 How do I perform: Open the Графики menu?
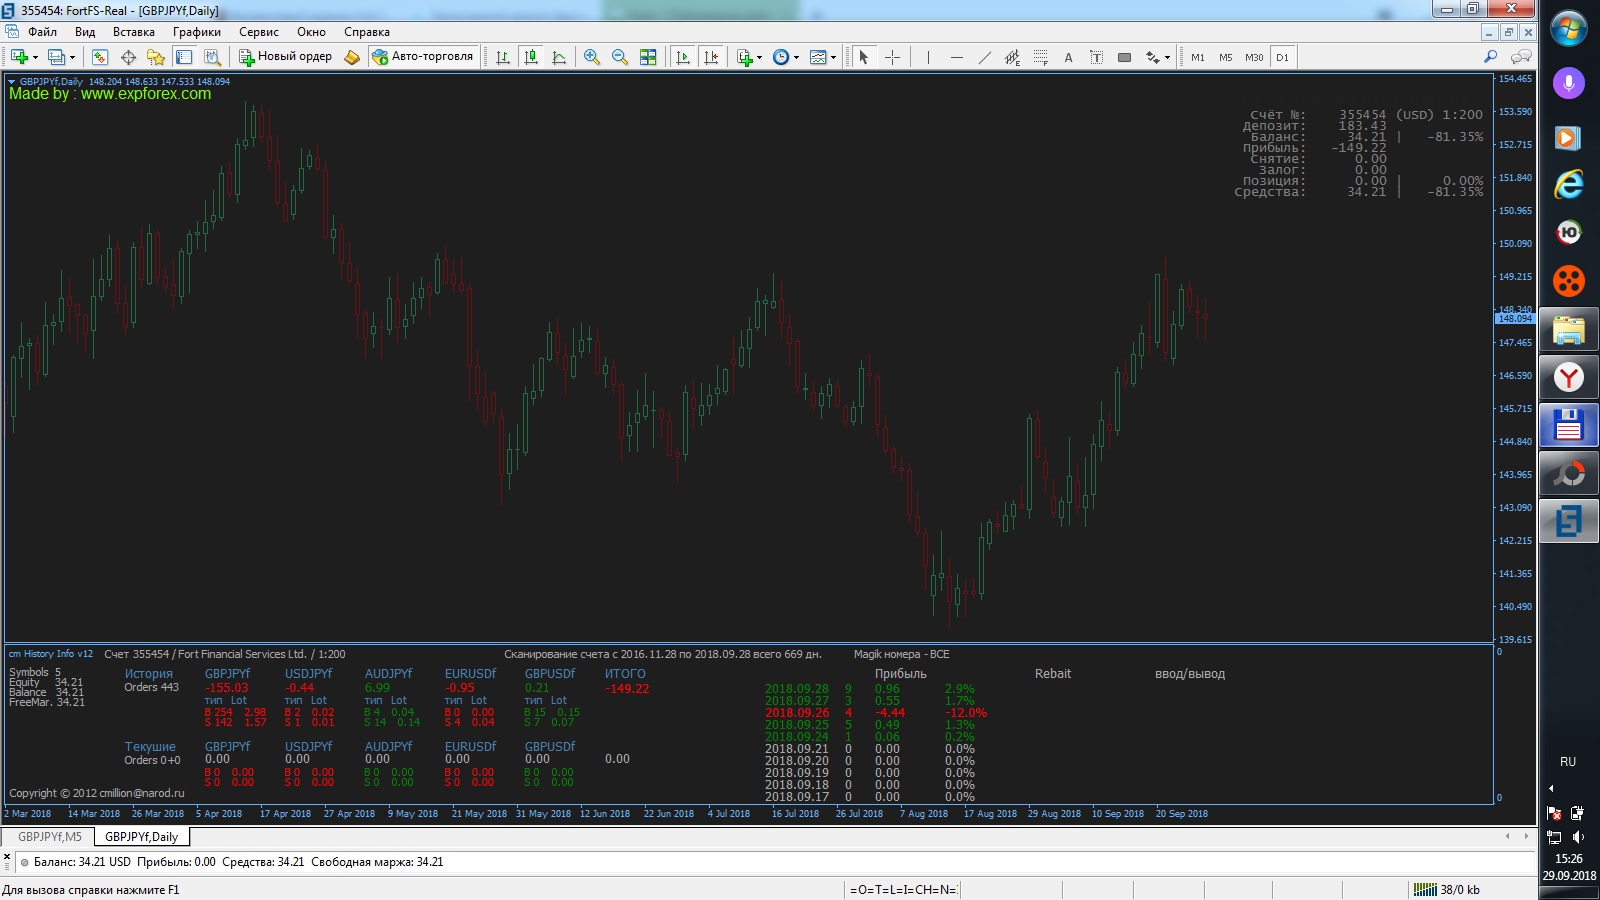coord(196,32)
